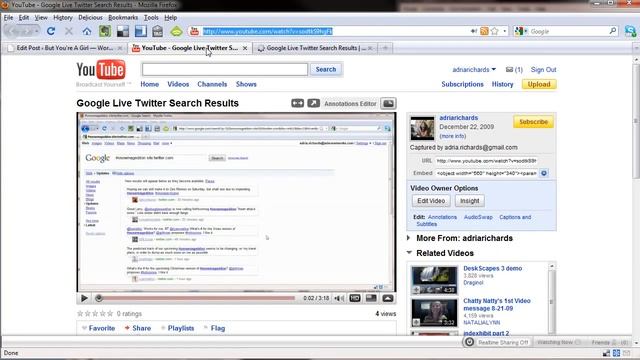Screen dimensions: 640x360
Task: Reload the page with the refresh icon
Action: click(x=51, y=31)
